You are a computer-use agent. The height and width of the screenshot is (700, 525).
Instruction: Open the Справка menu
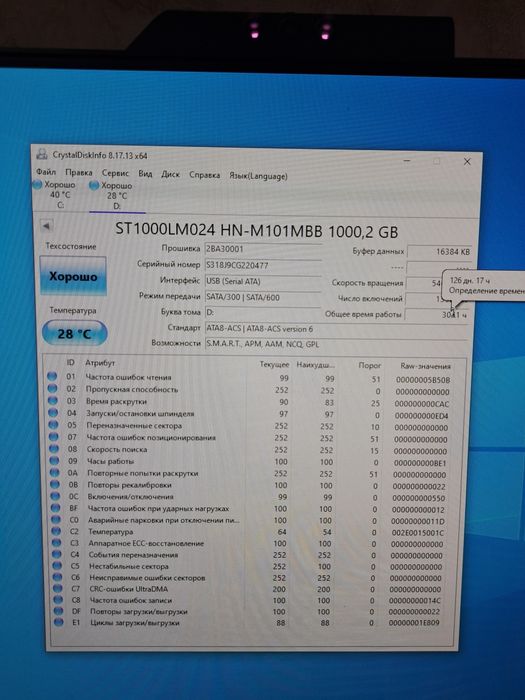click(204, 175)
